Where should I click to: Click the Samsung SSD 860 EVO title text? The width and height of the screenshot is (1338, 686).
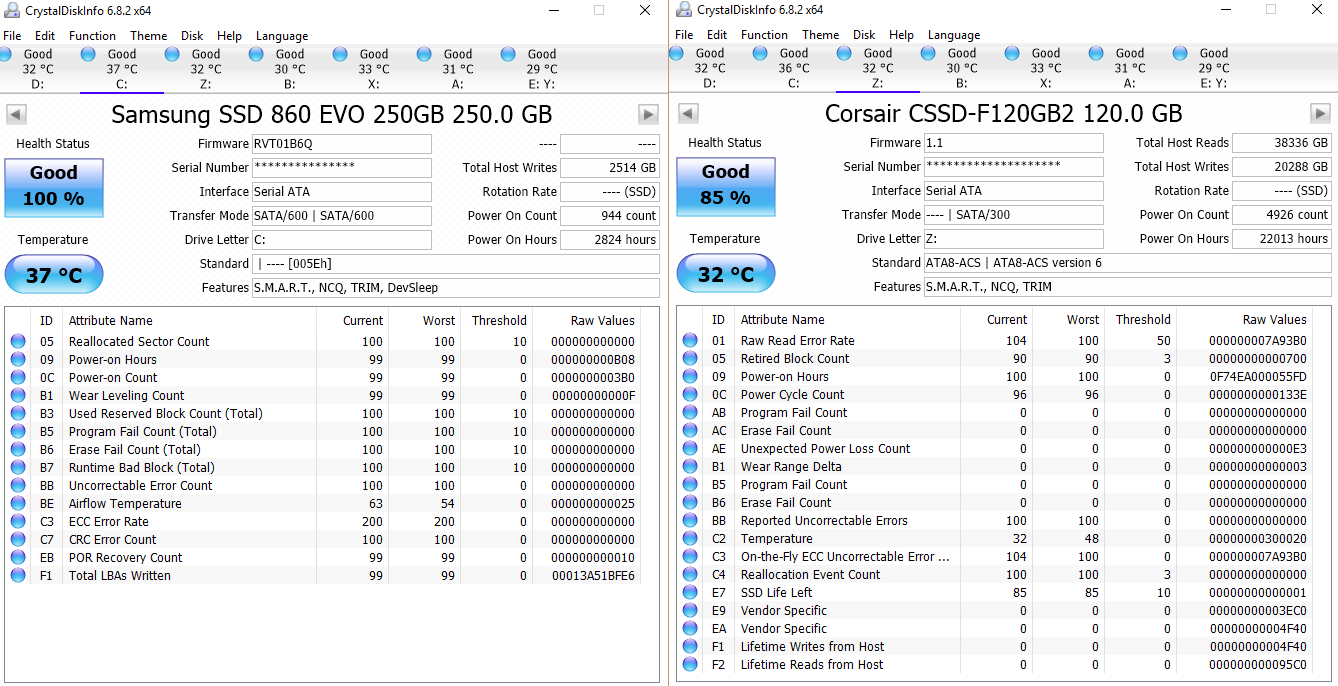tap(331, 114)
